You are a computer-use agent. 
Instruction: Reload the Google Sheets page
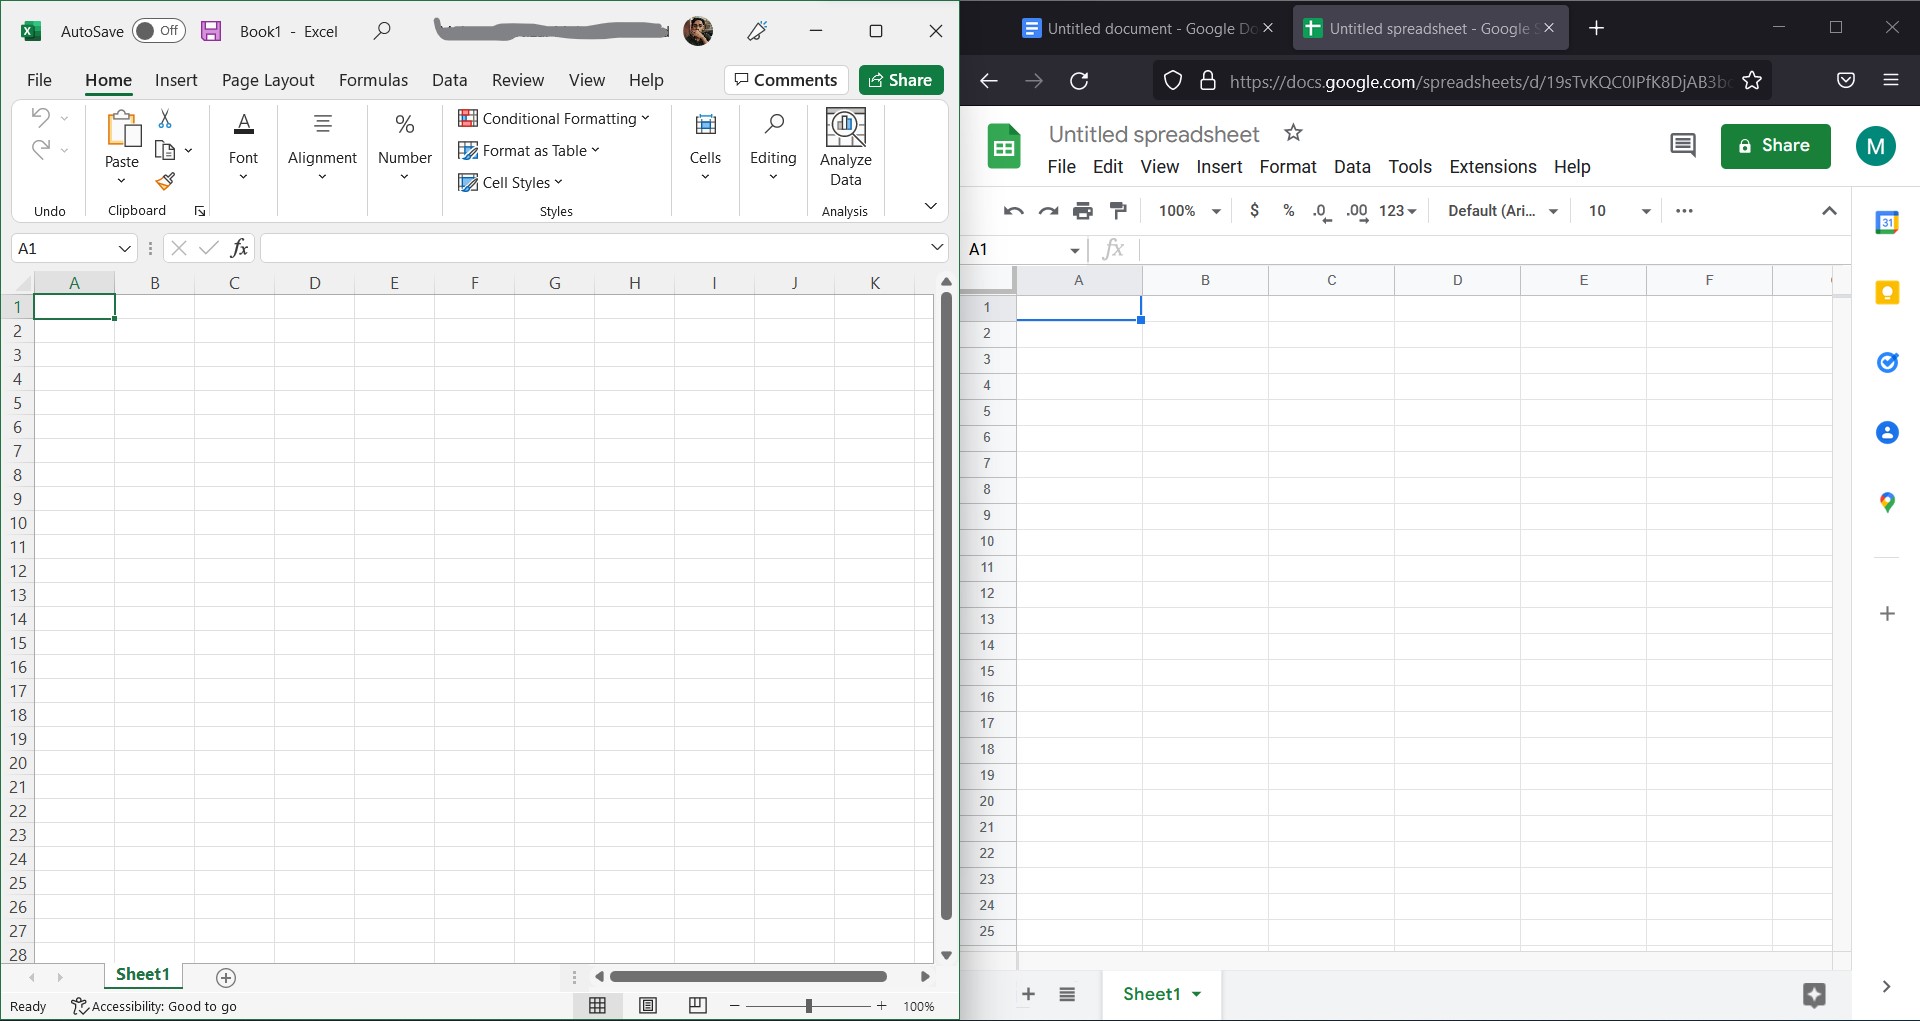1079,81
